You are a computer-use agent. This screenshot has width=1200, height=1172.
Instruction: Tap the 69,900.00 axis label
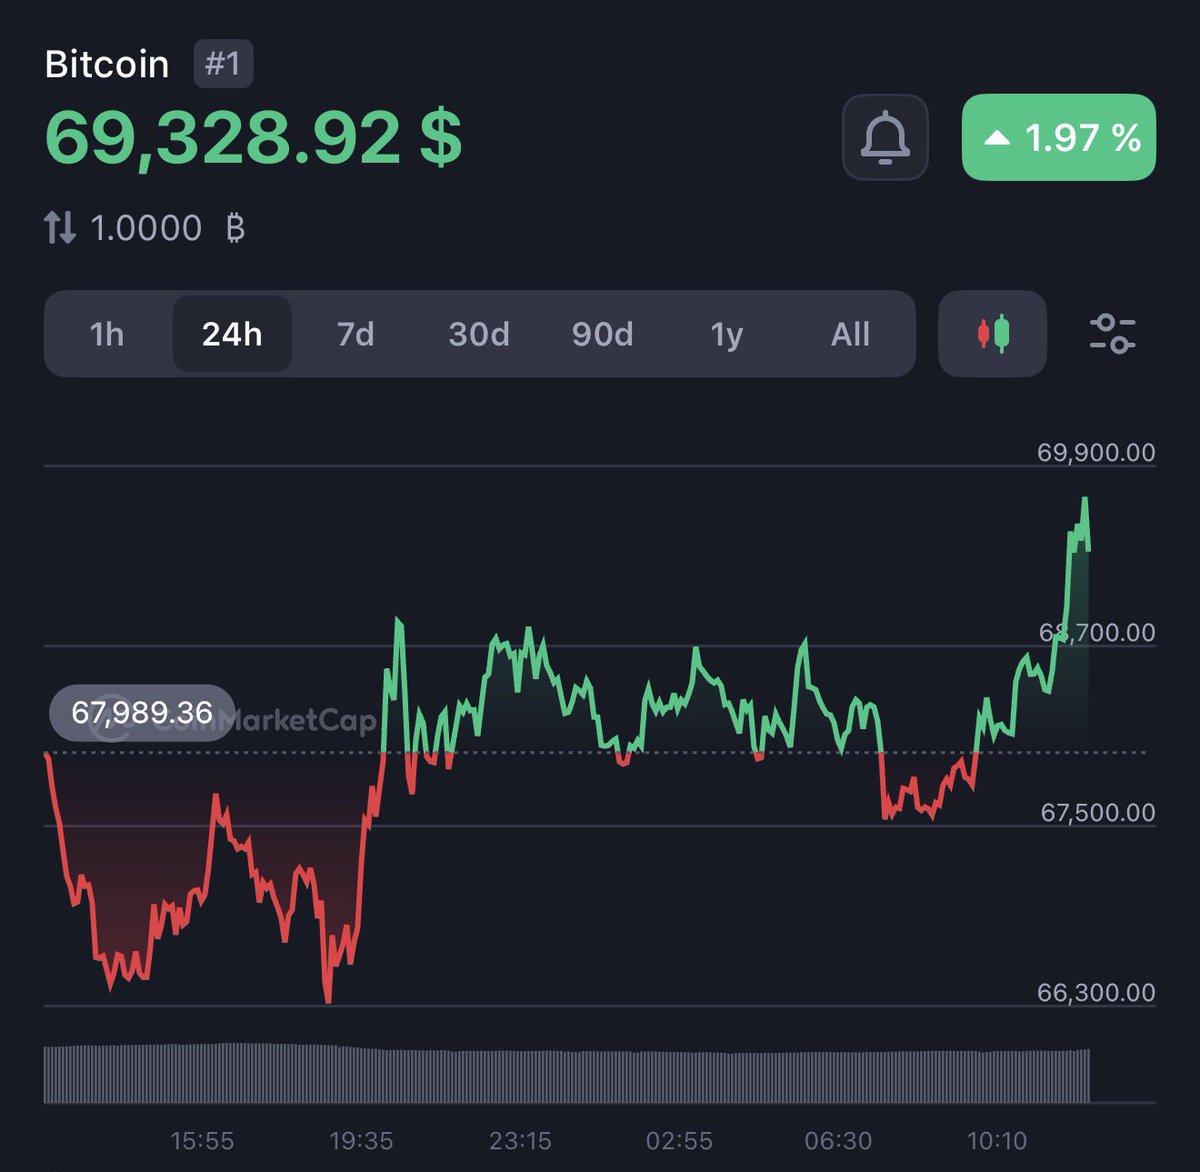point(1096,452)
